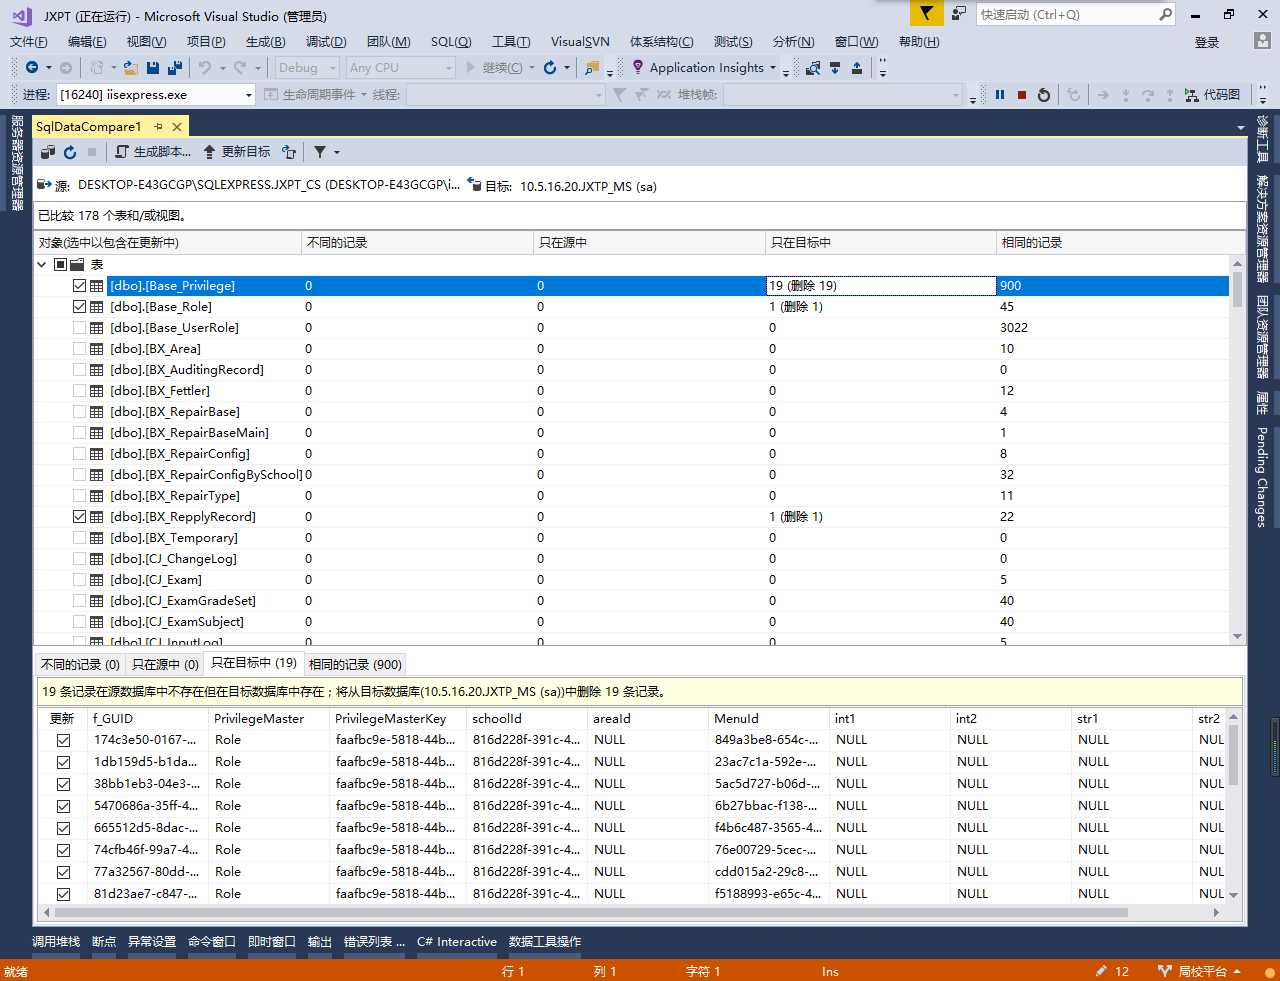Click the debug Restart circular arrow icon
1280x981 pixels.
(1044, 94)
